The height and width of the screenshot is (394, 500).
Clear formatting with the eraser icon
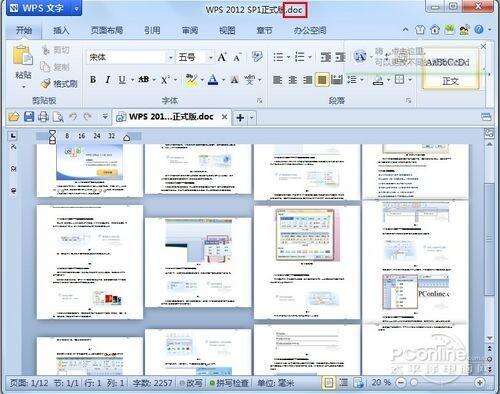pyautogui.click(x=257, y=57)
